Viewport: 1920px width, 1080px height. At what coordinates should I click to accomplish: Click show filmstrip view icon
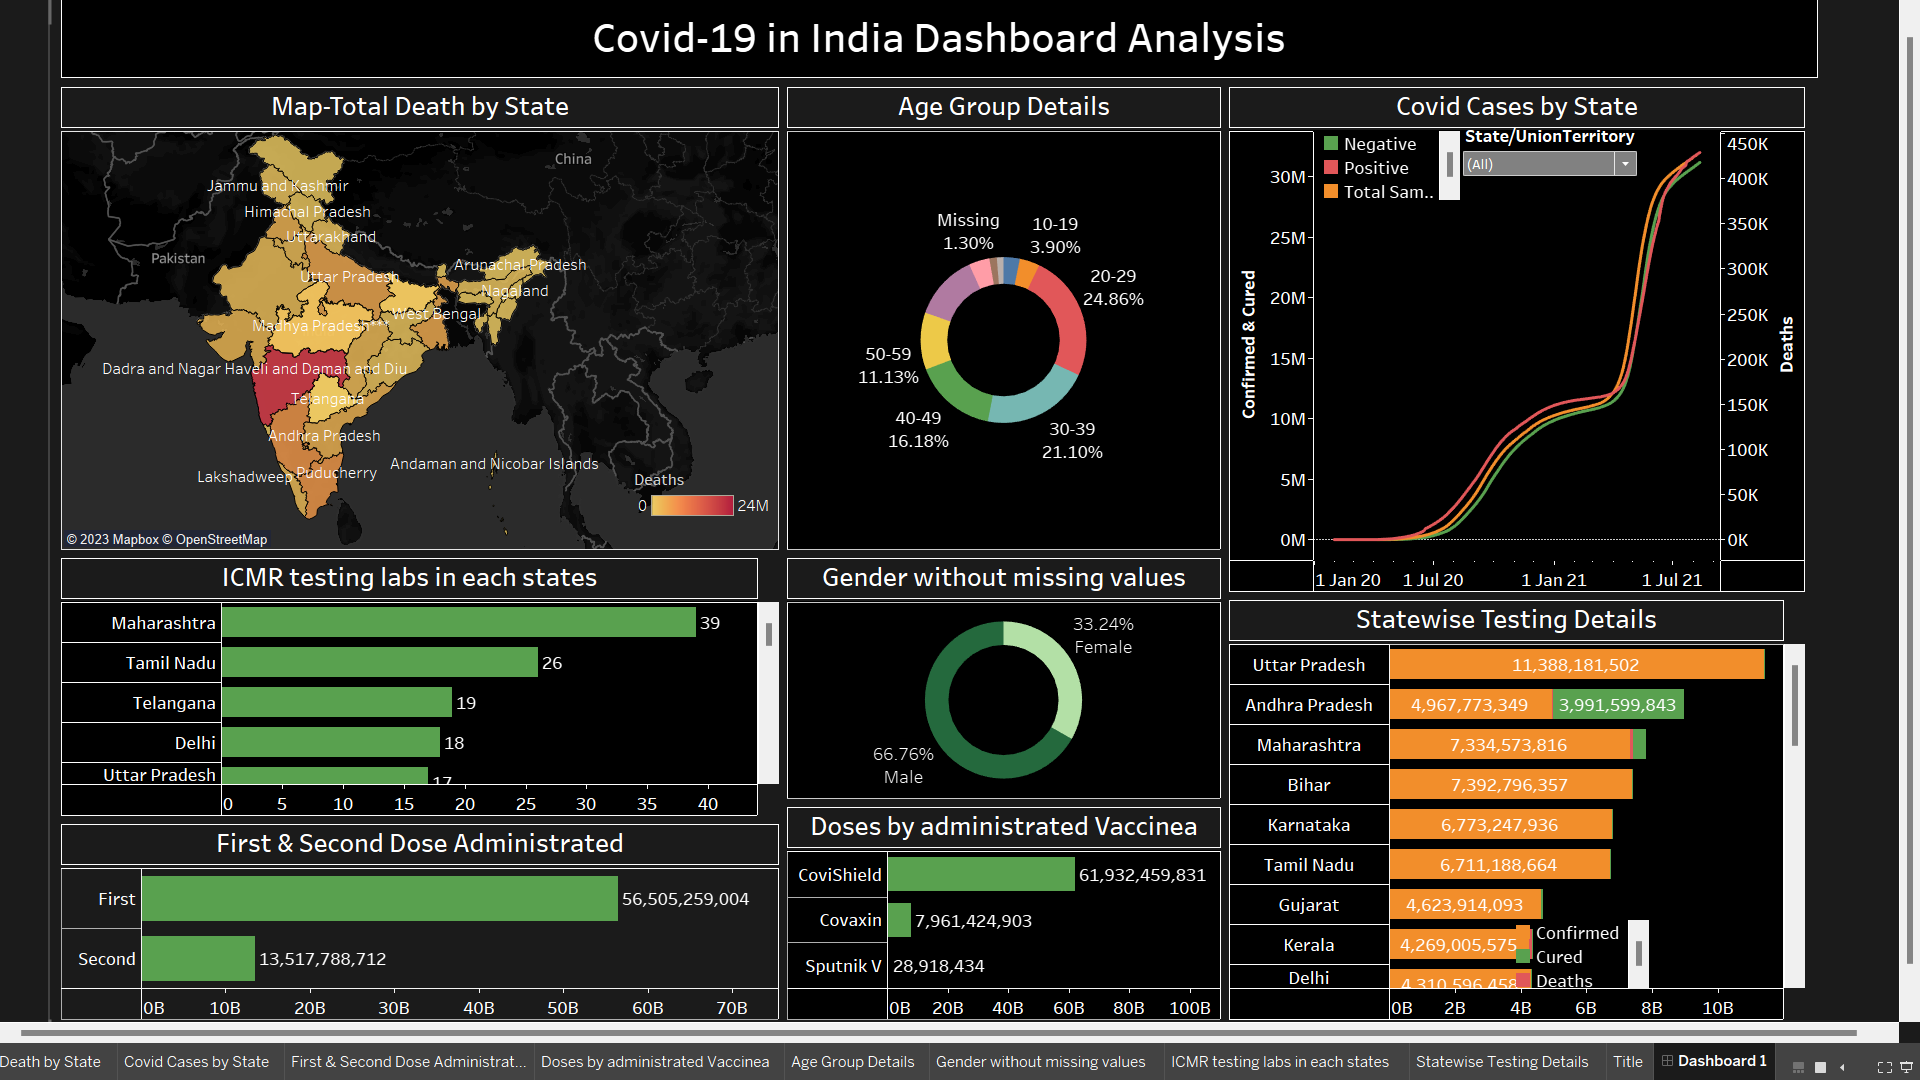(x=1798, y=1067)
